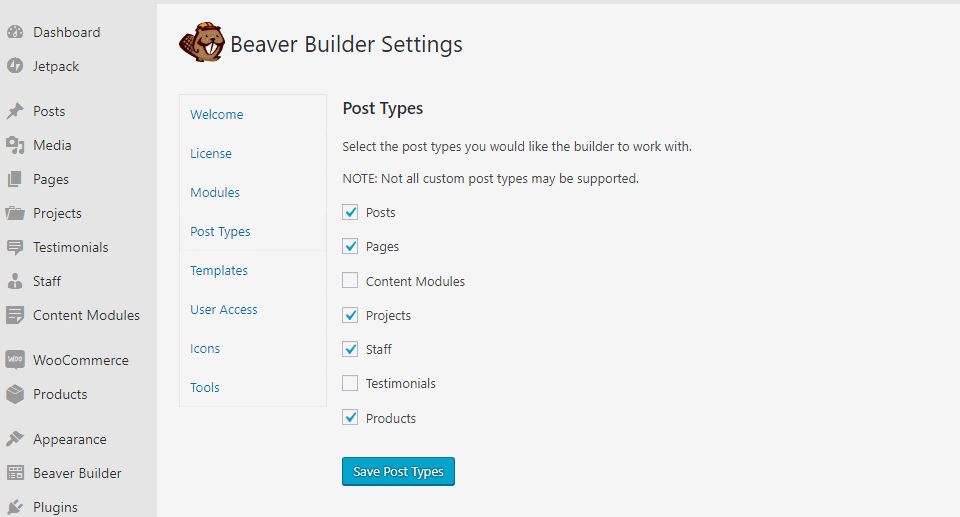
Task: Enable the Testimonials checkbox
Action: point(350,383)
